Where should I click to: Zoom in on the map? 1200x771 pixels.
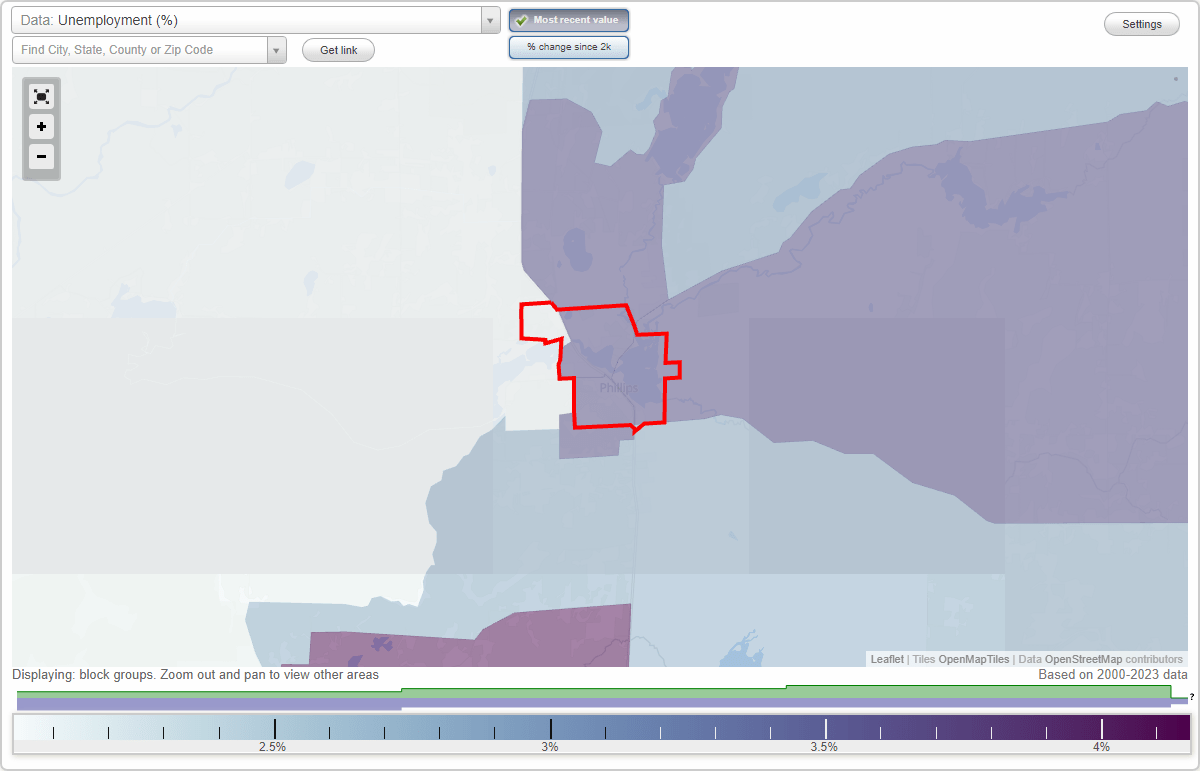point(41,127)
